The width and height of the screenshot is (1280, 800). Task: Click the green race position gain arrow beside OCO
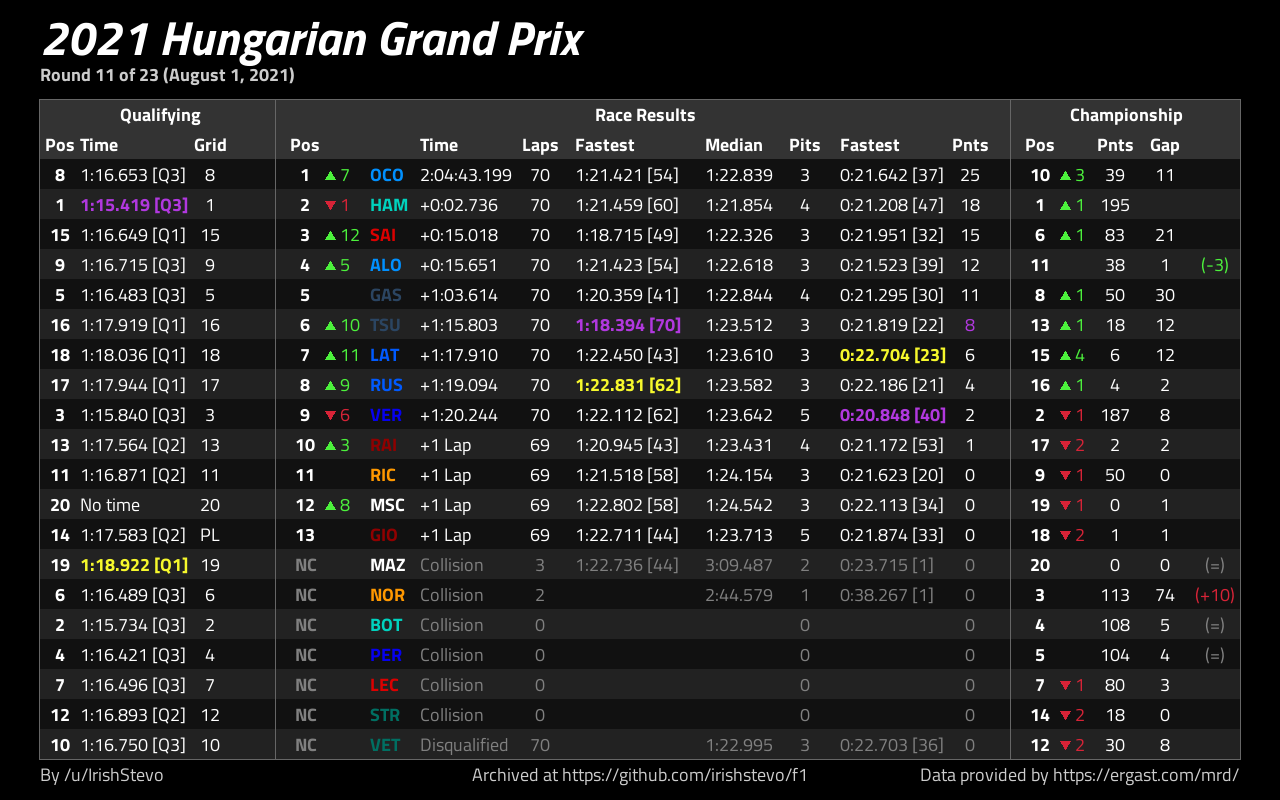(330, 176)
